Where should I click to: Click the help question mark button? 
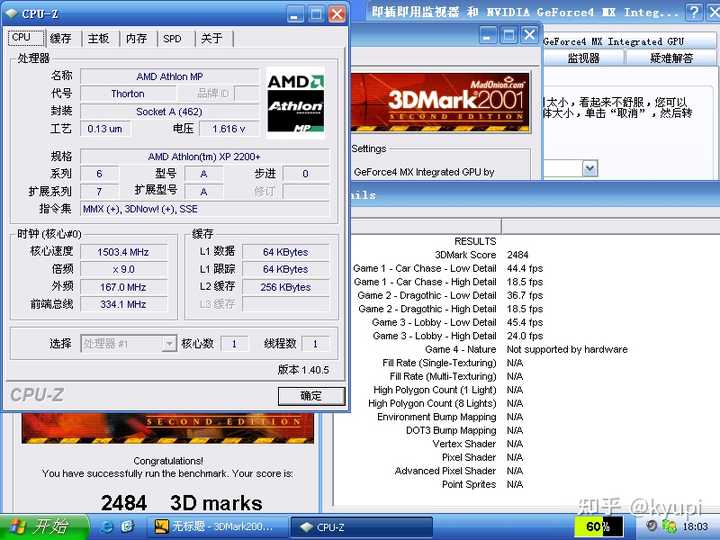point(693,12)
